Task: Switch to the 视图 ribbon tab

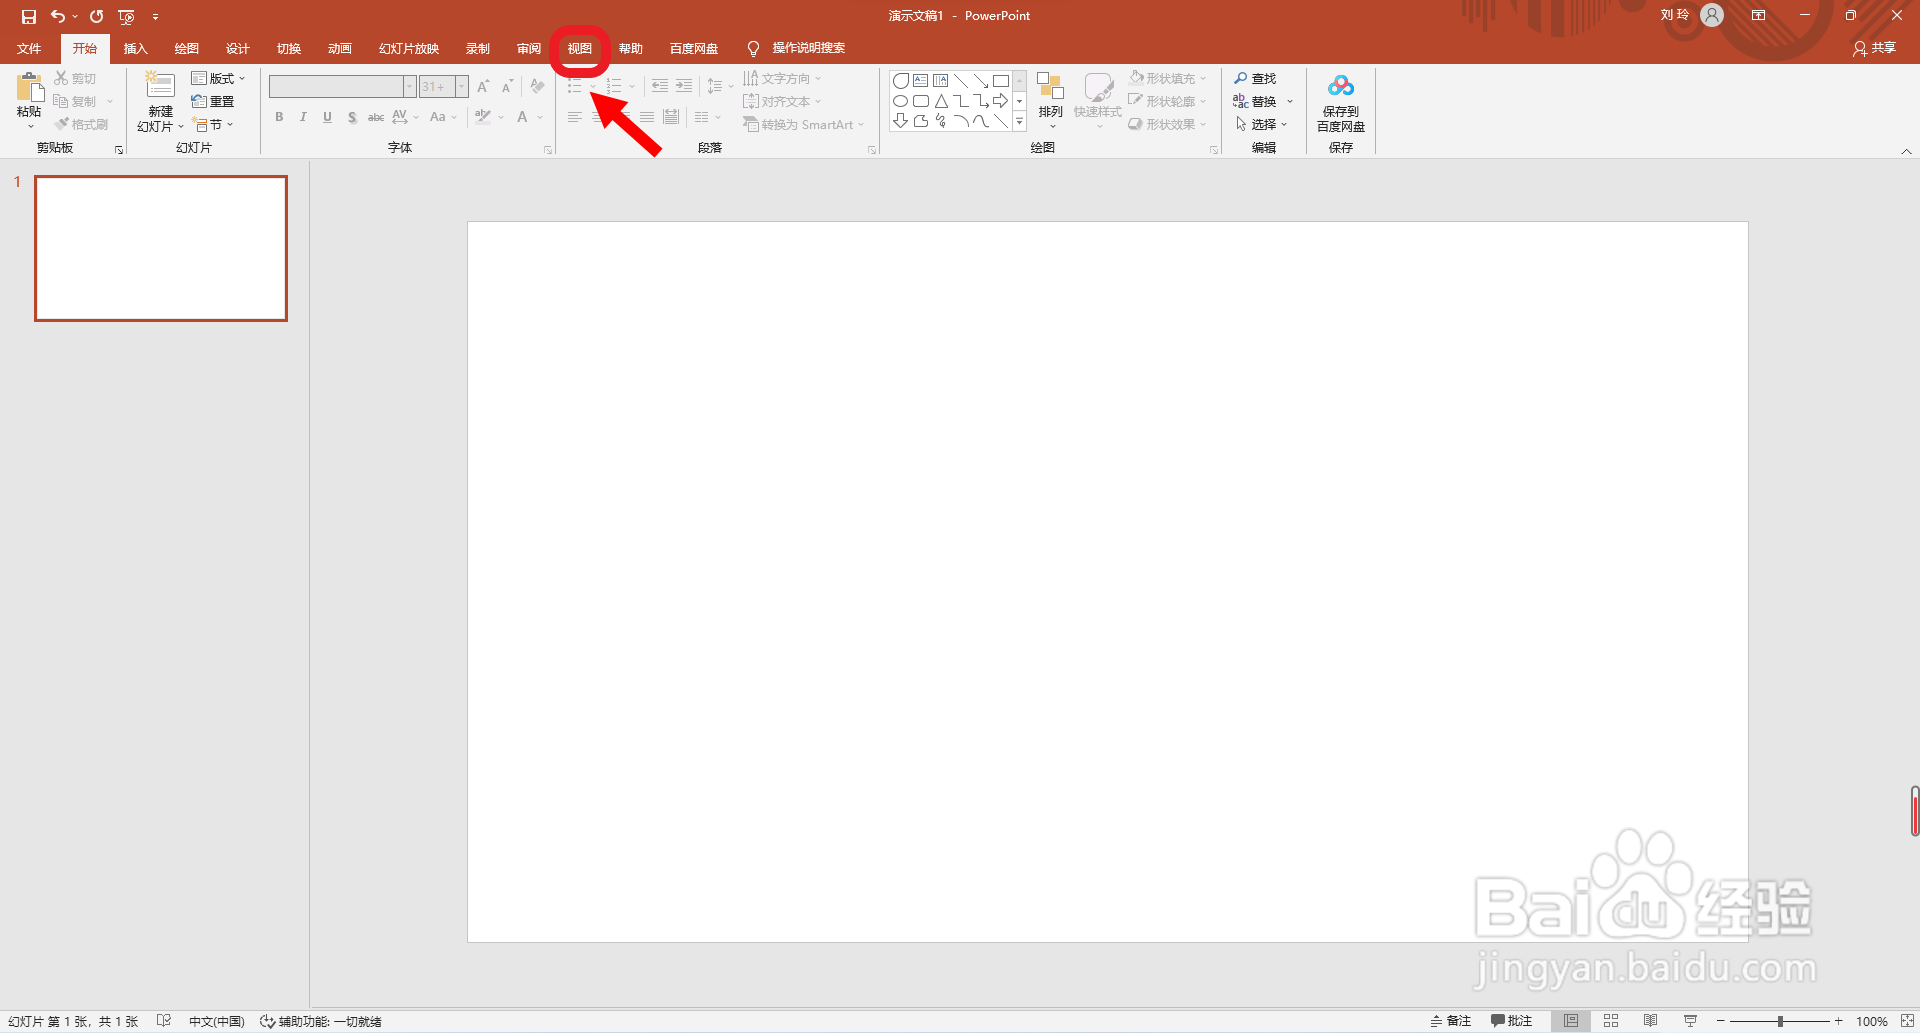Action: click(579, 48)
